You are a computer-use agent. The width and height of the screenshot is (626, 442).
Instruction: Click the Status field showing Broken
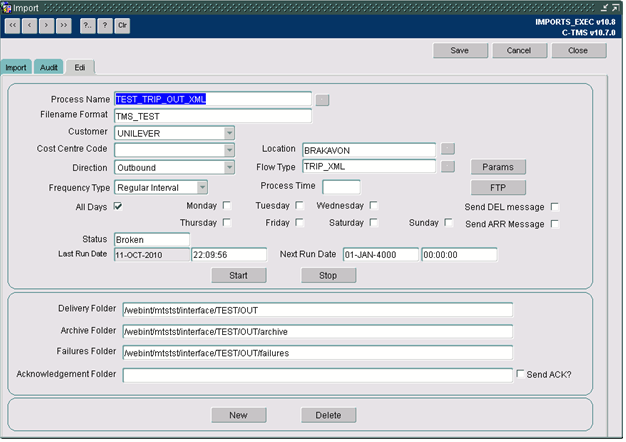[152, 240]
